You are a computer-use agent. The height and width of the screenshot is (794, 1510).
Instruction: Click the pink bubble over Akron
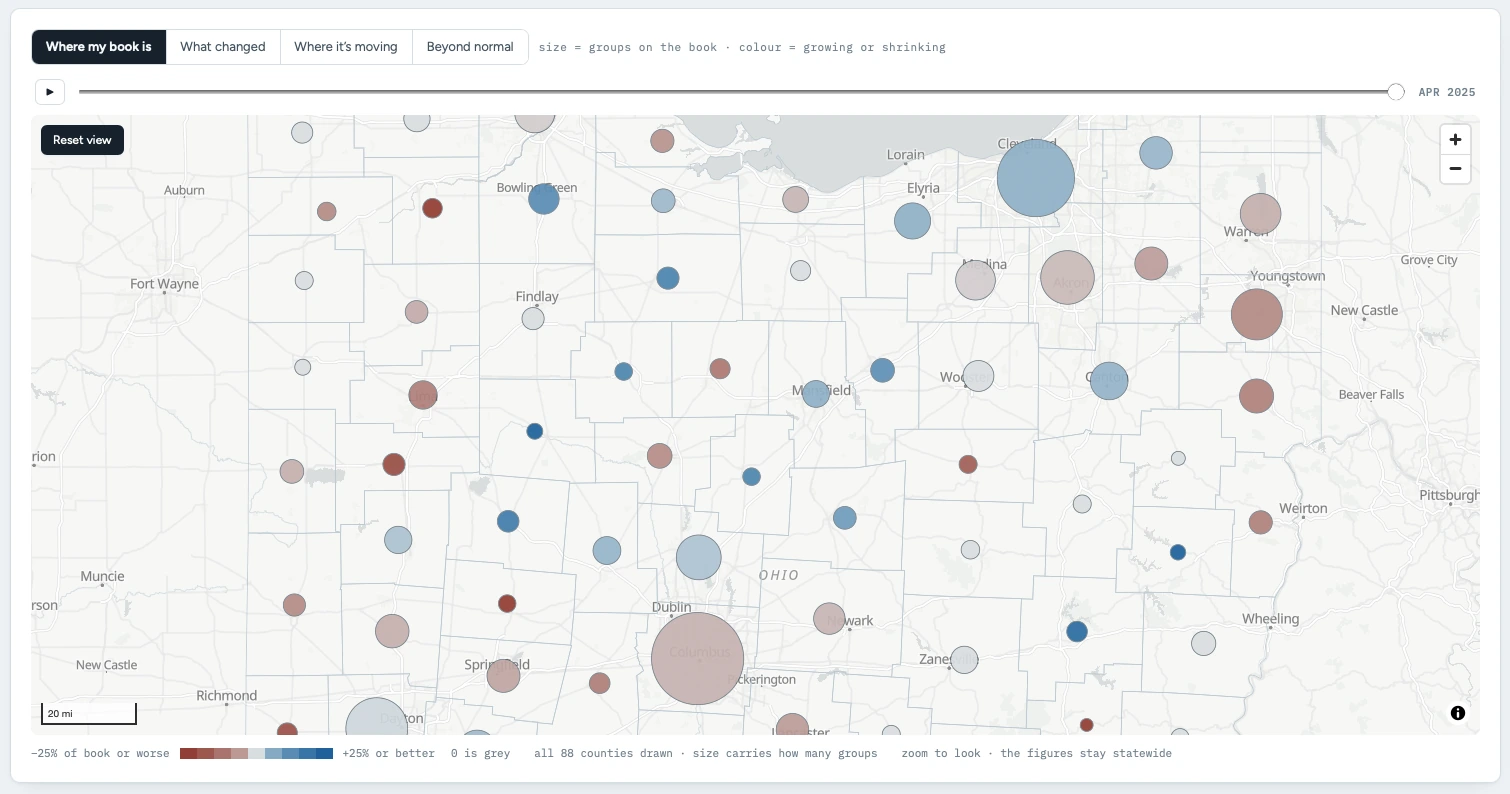click(x=1068, y=278)
